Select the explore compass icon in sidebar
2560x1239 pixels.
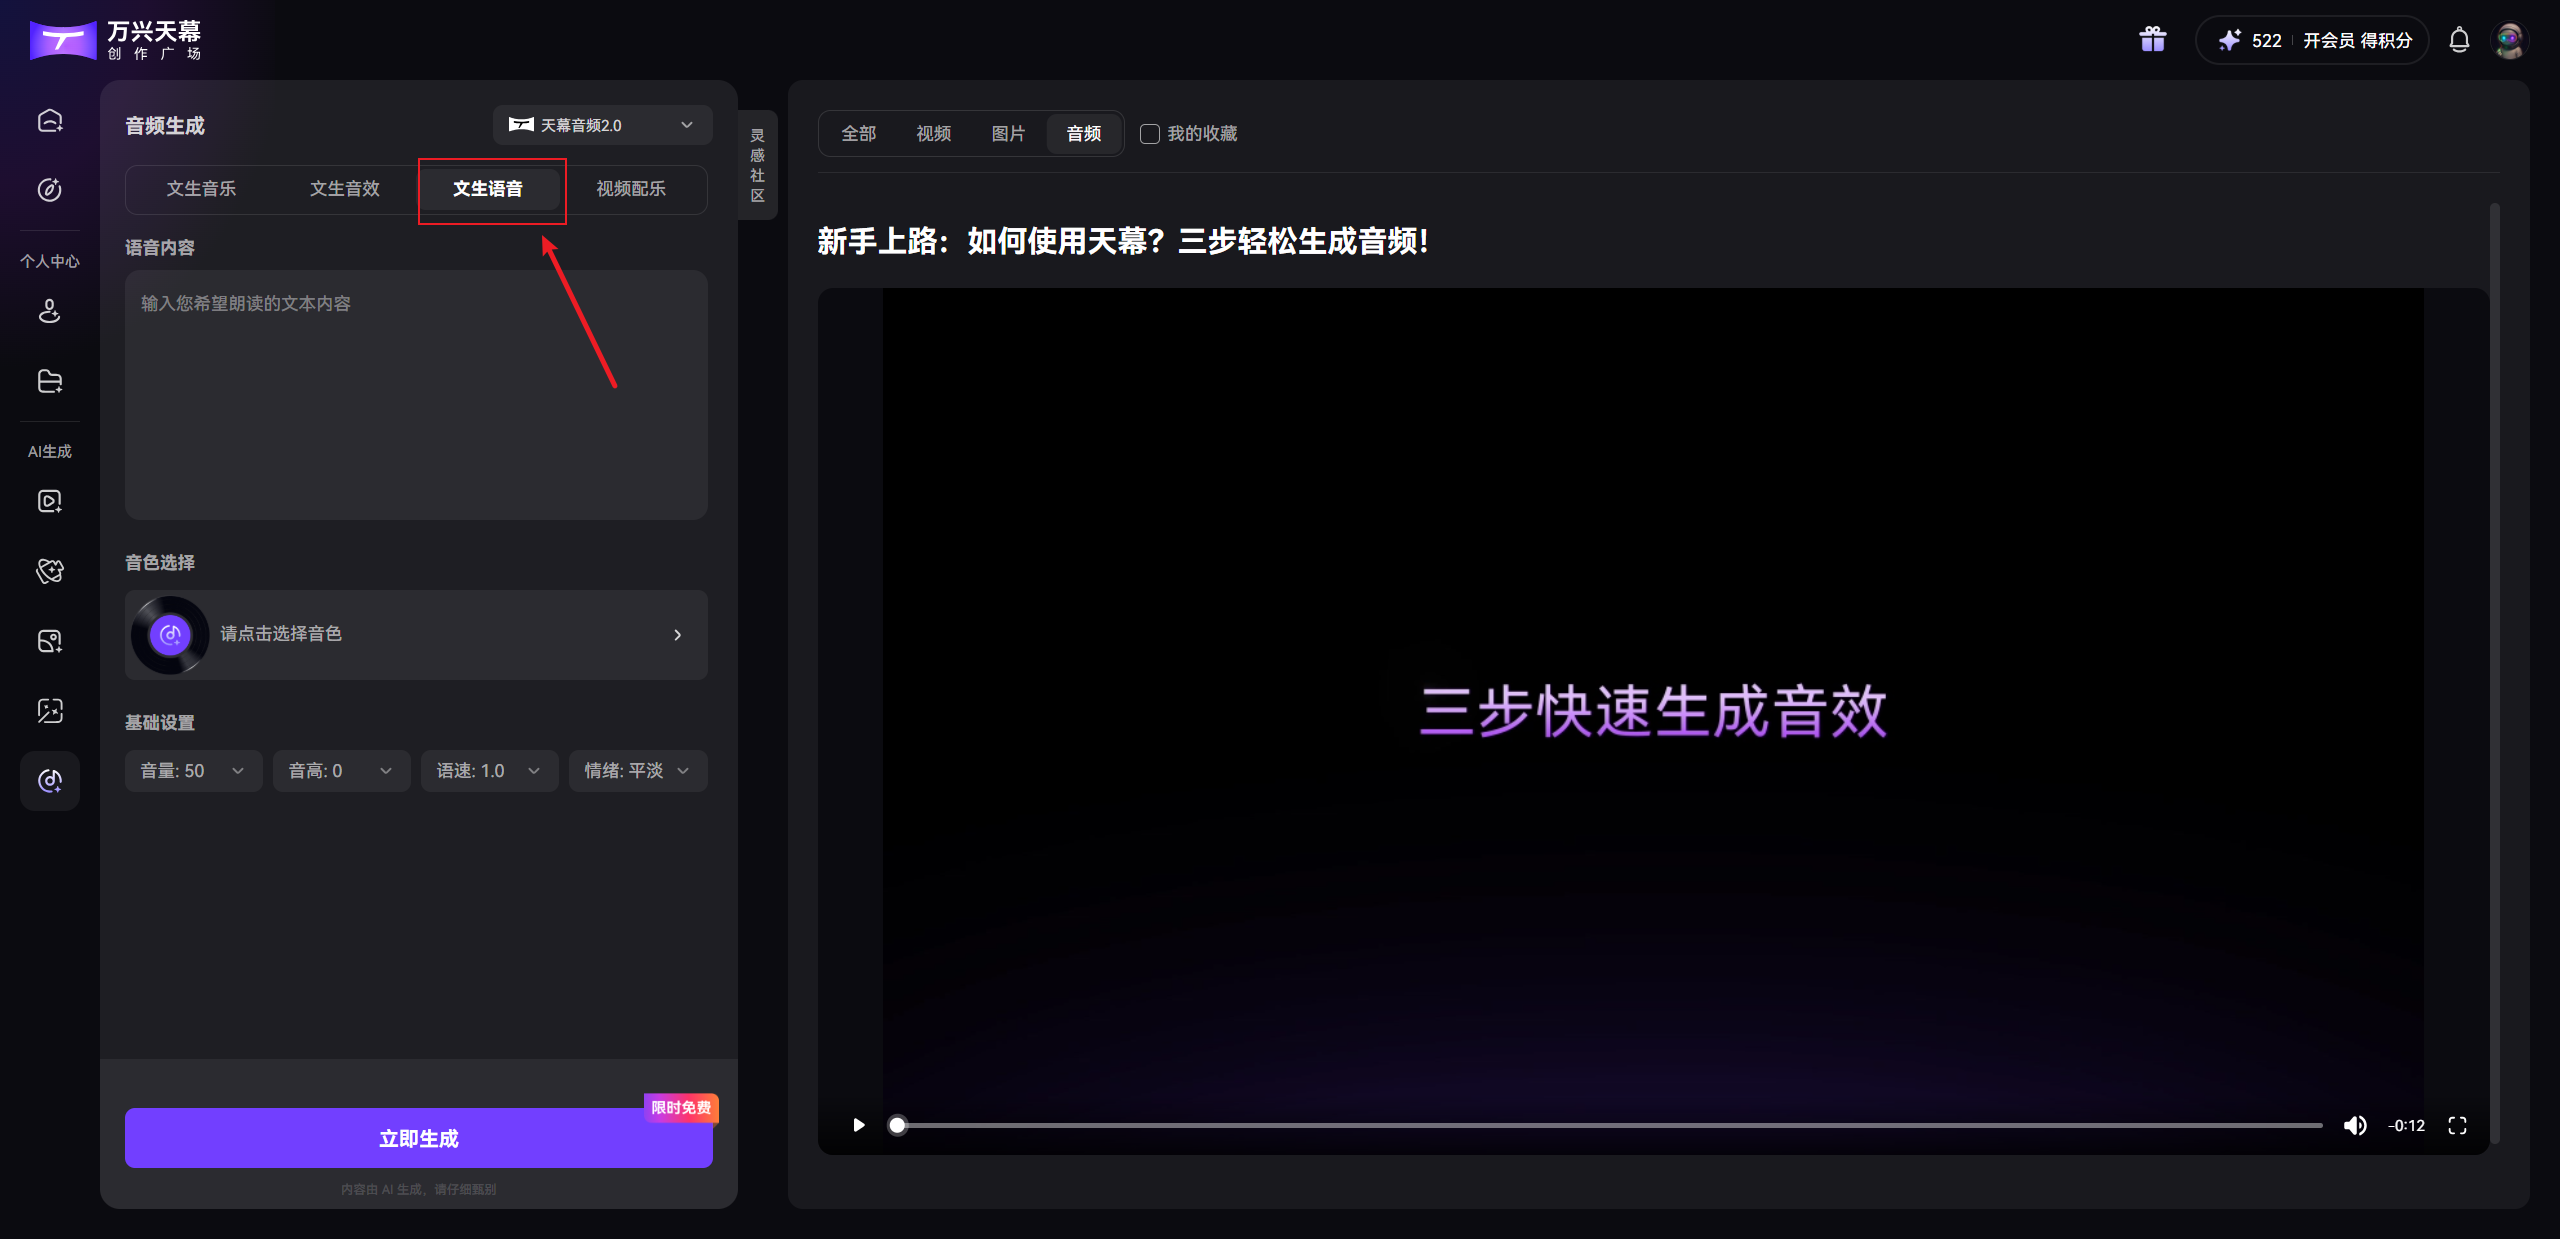point(49,190)
